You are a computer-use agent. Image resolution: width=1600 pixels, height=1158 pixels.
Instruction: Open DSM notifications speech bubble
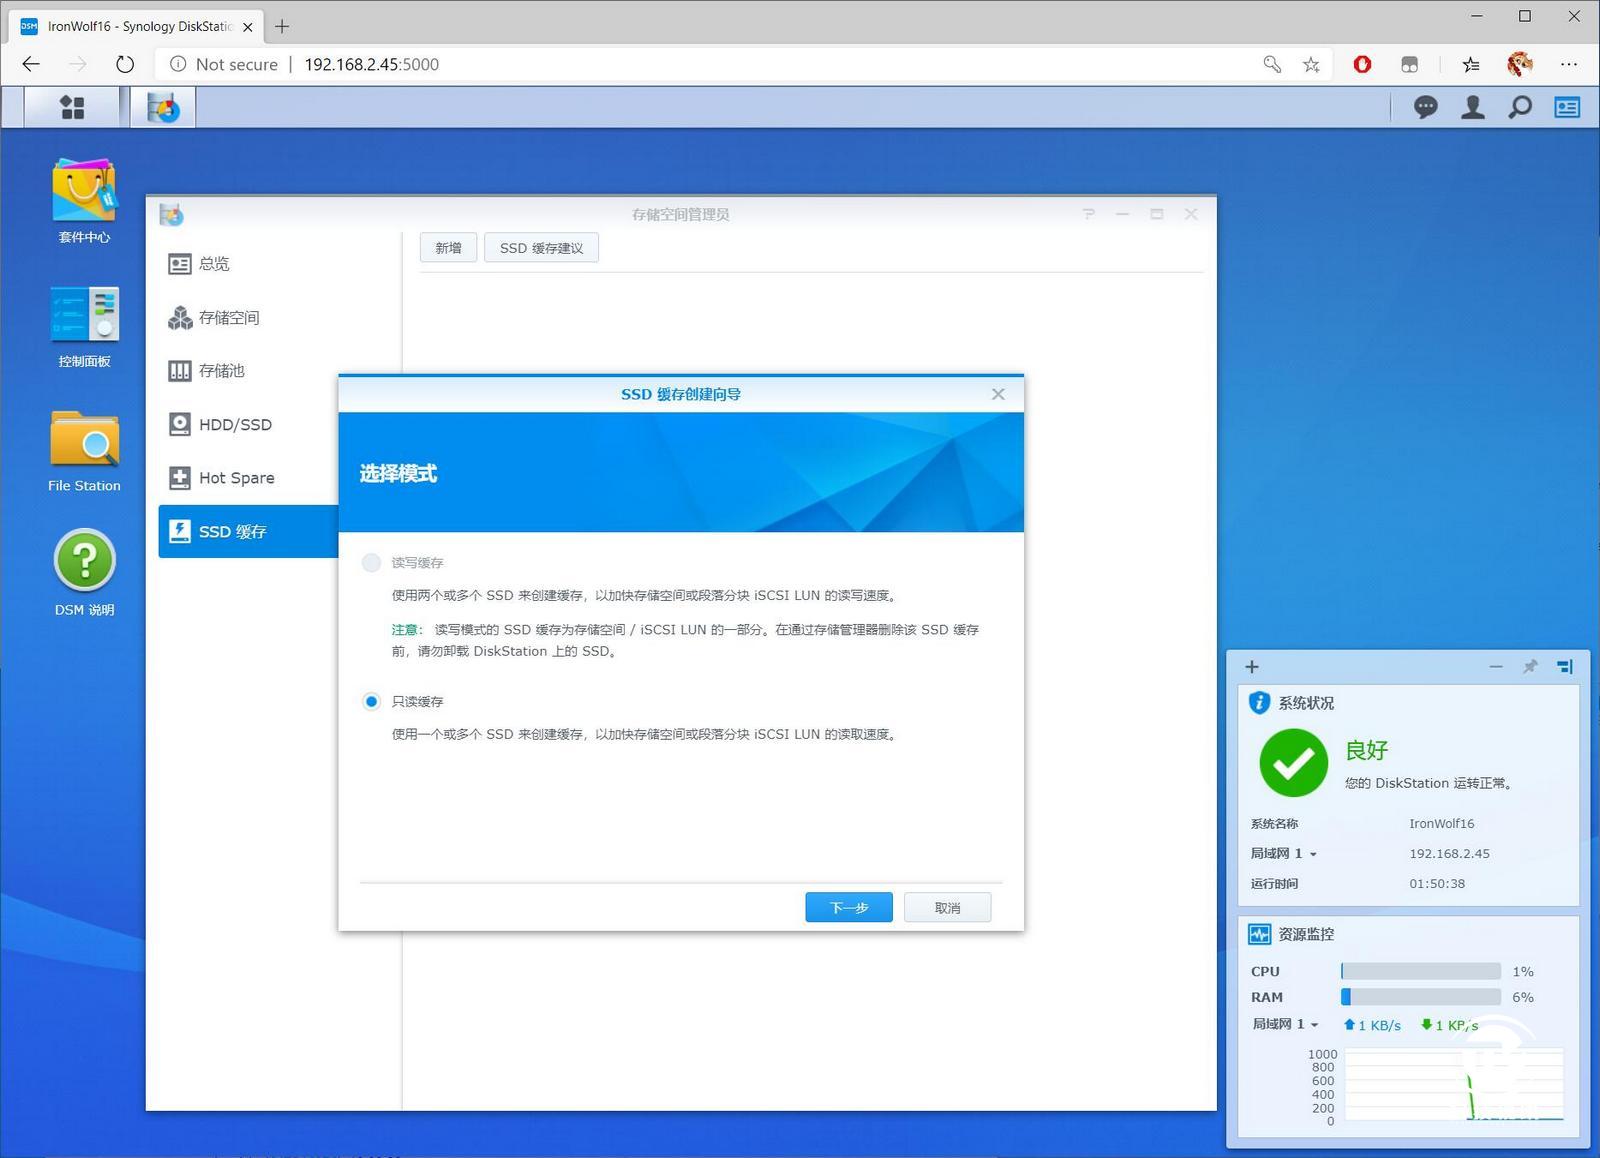1425,107
